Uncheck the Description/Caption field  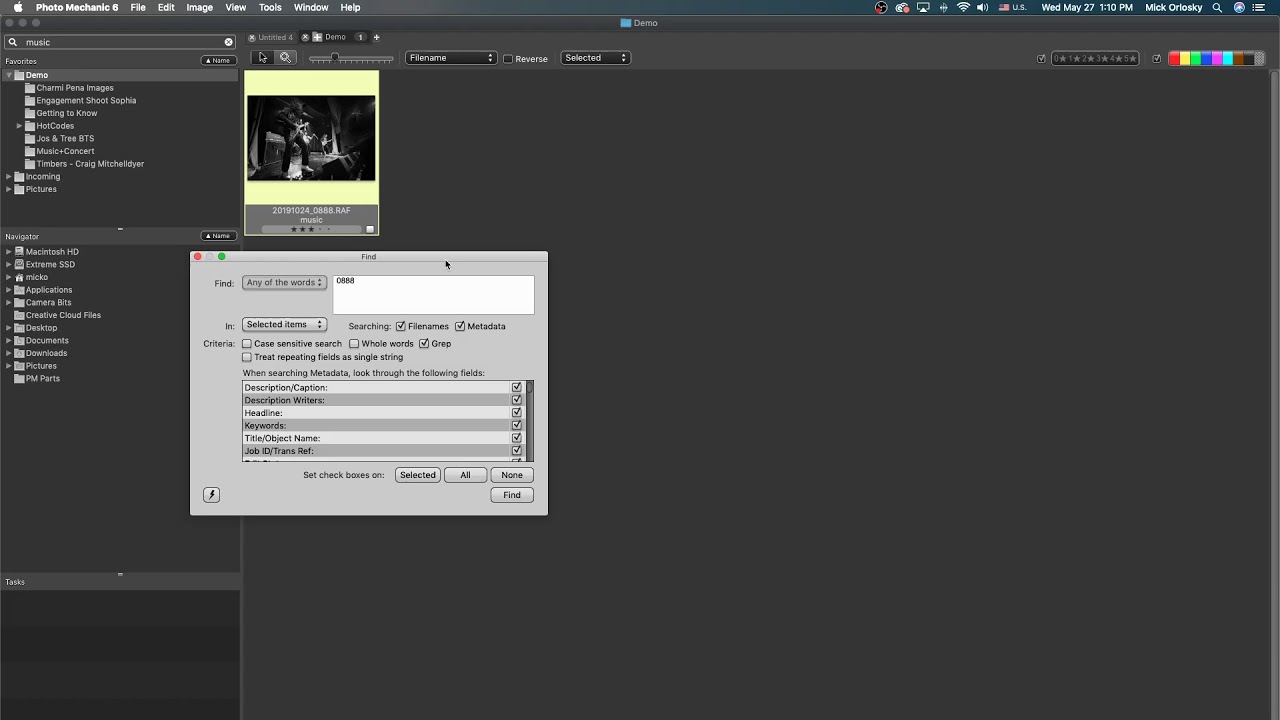pos(517,387)
